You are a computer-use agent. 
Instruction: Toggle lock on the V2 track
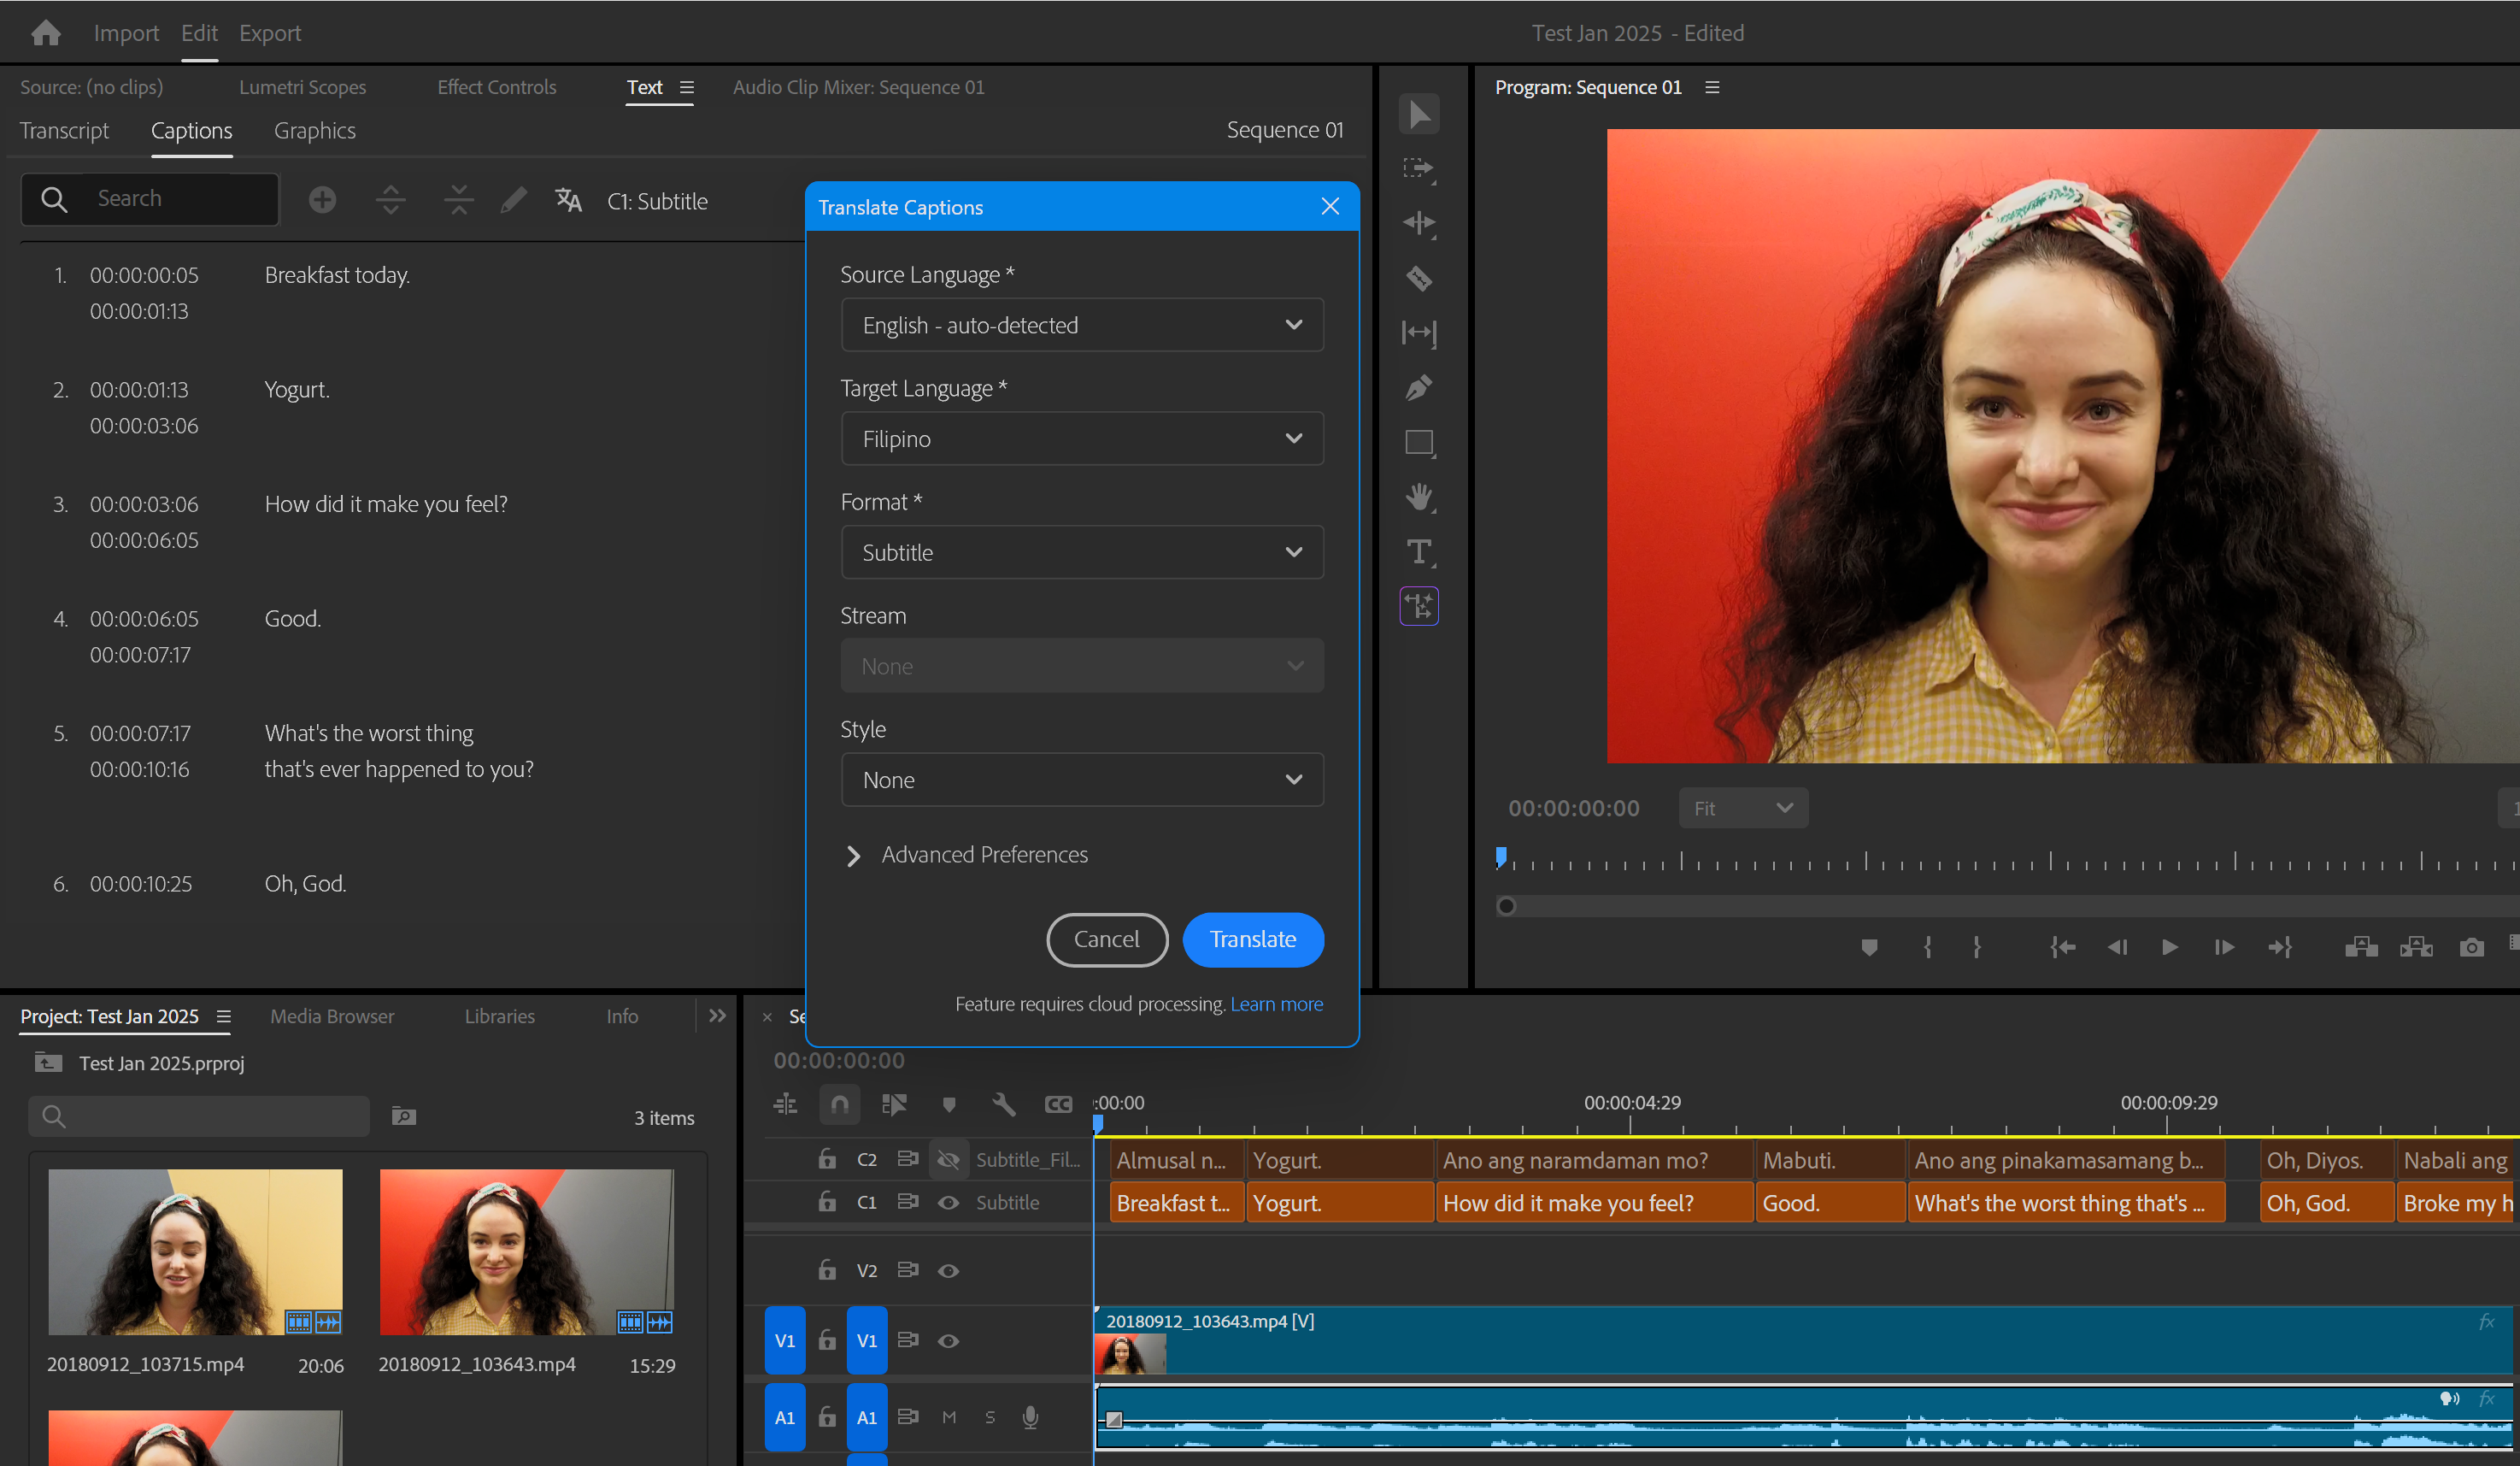pos(827,1270)
